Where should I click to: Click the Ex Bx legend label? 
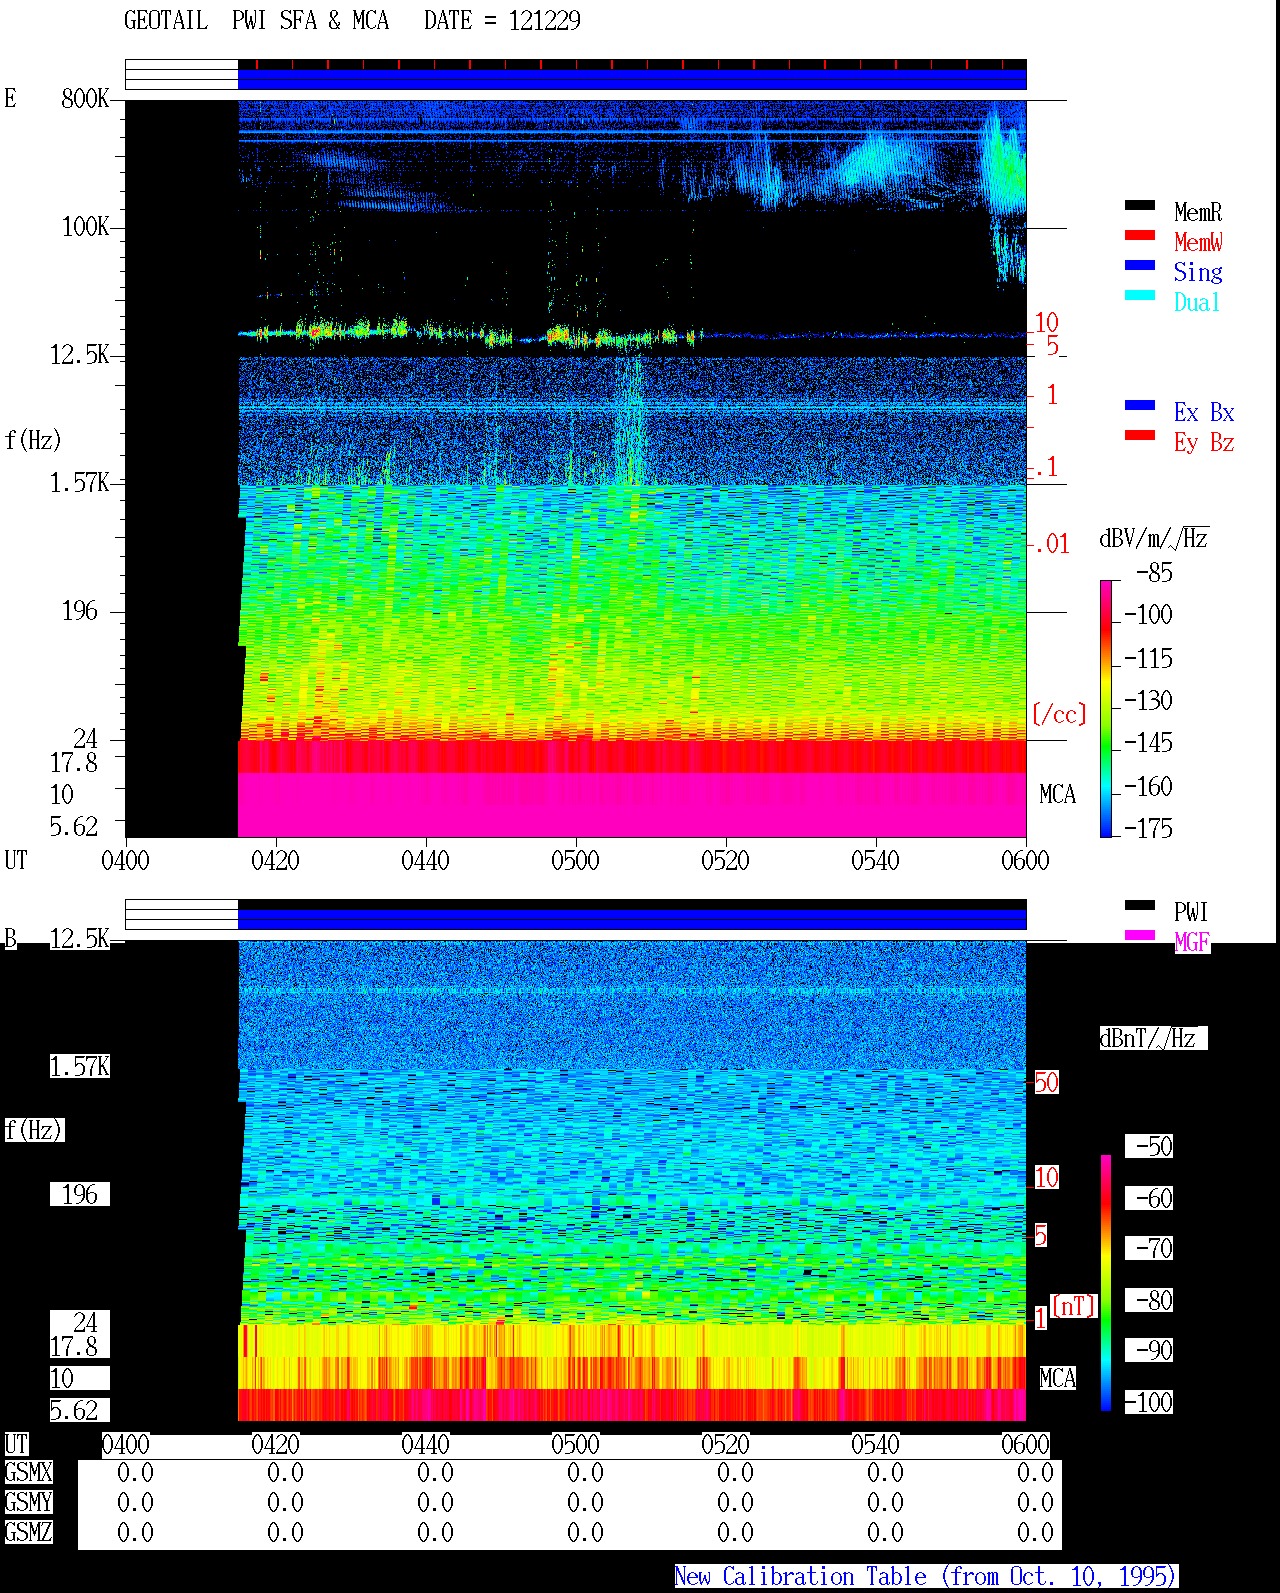[x=1204, y=412]
